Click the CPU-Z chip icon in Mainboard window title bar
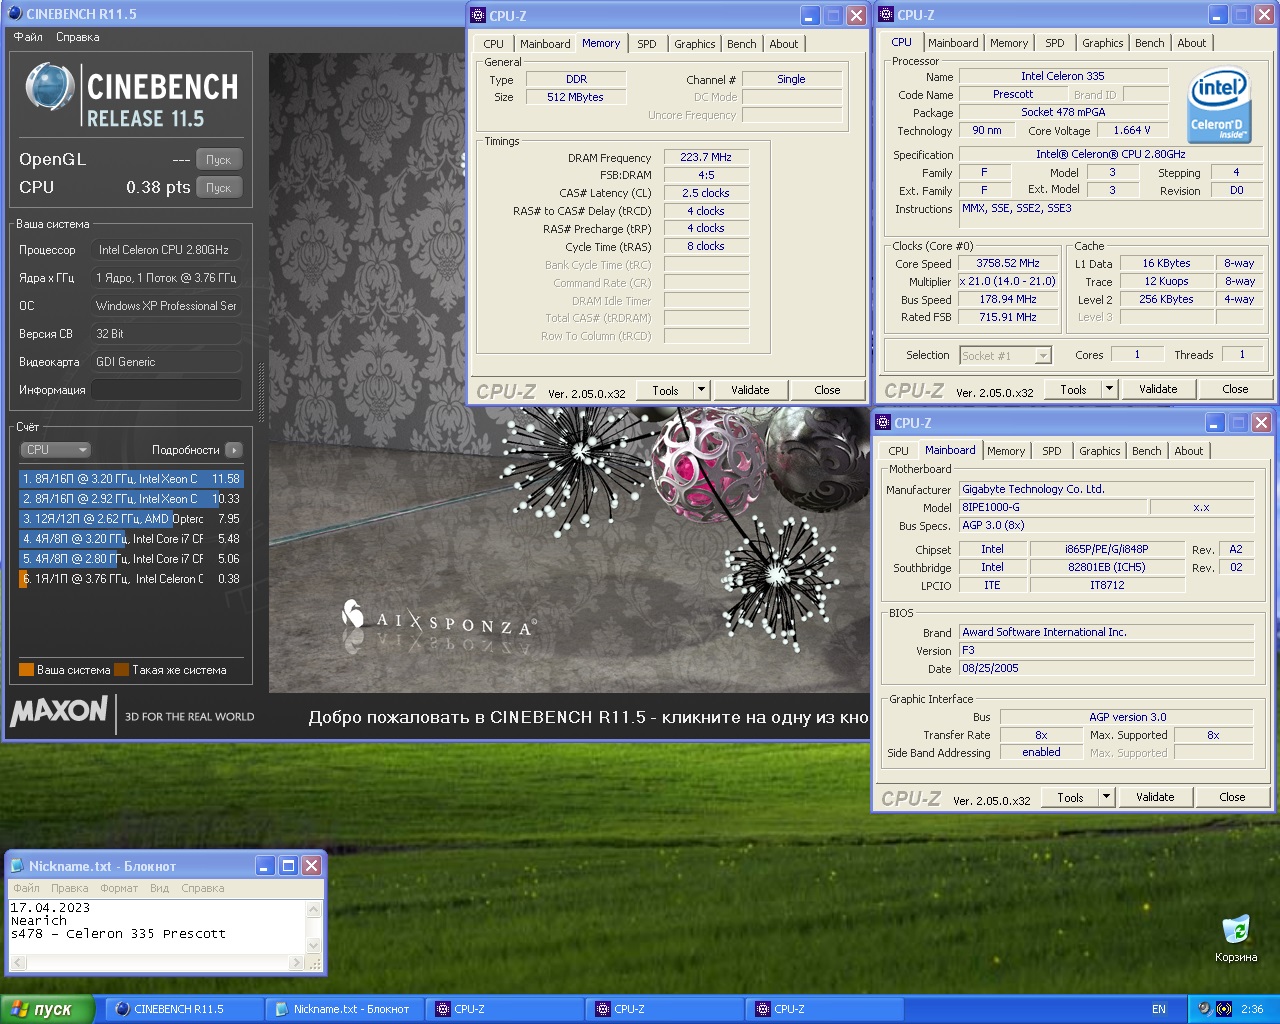This screenshot has height=1024, width=1280. [x=883, y=422]
